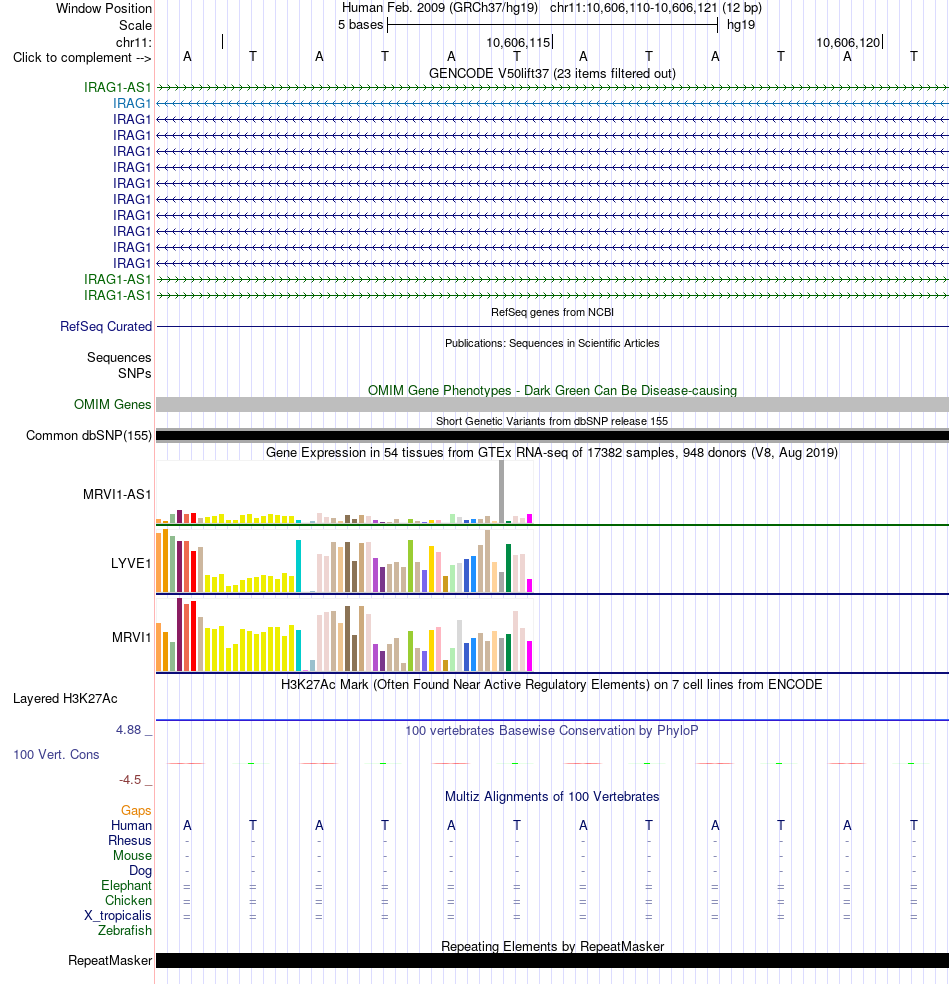Click tall gray bar in MRVI1-AS1 chart
Screen dimensions: 950x984
coord(501,491)
